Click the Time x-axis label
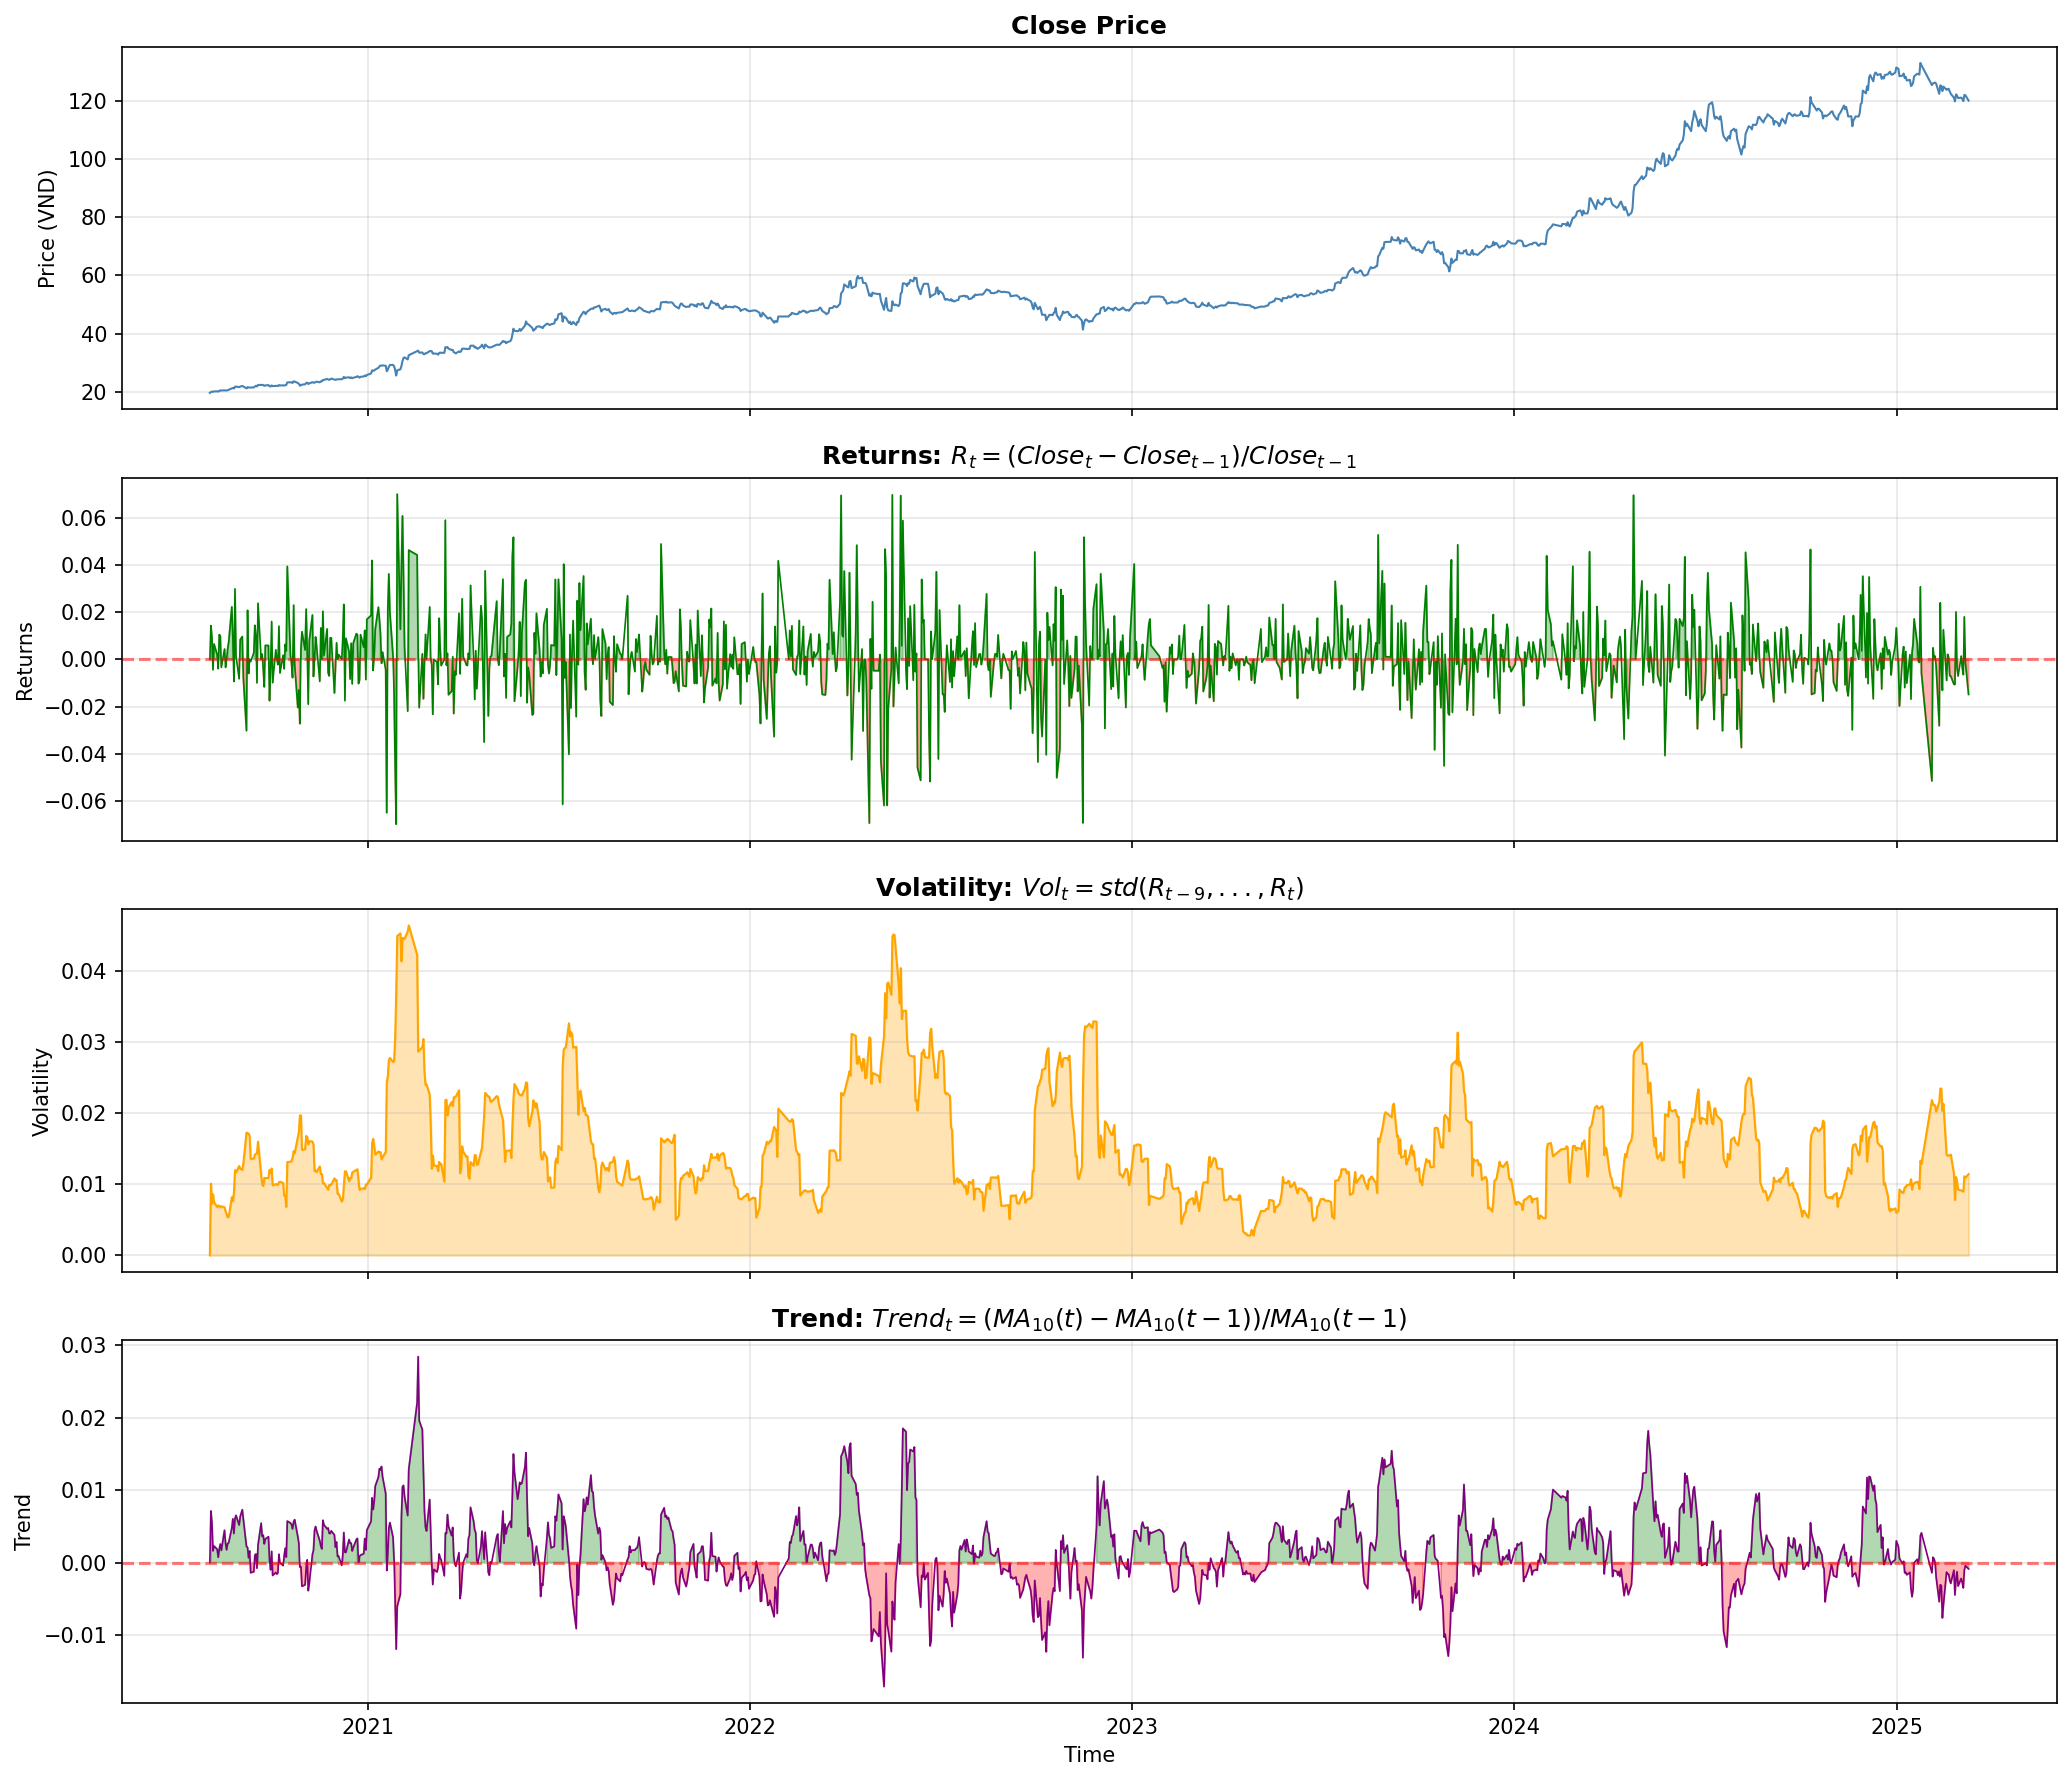Screen dimensions: 2071x1781 [1088, 1755]
